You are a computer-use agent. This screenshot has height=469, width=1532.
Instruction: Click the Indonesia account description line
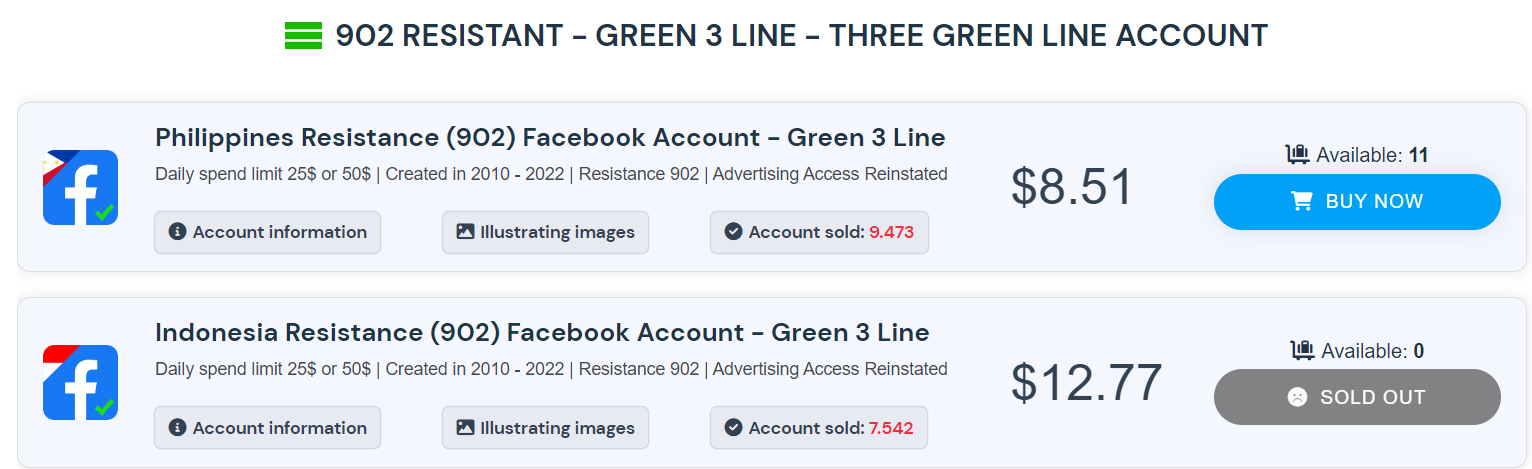pyautogui.click(x=551, y=369)
